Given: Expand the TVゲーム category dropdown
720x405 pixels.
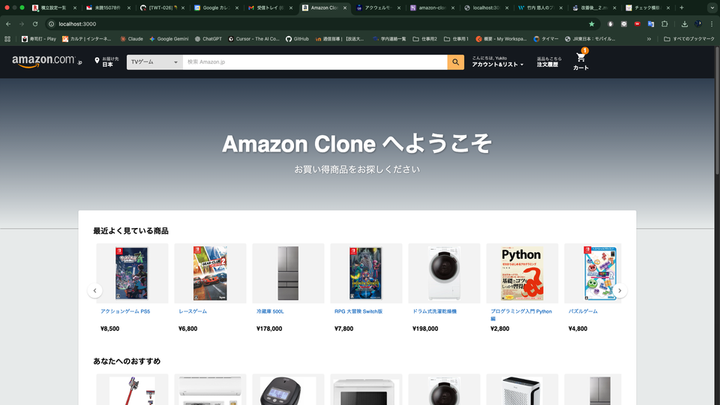Looking at the screenshot, I should (154, 62).
